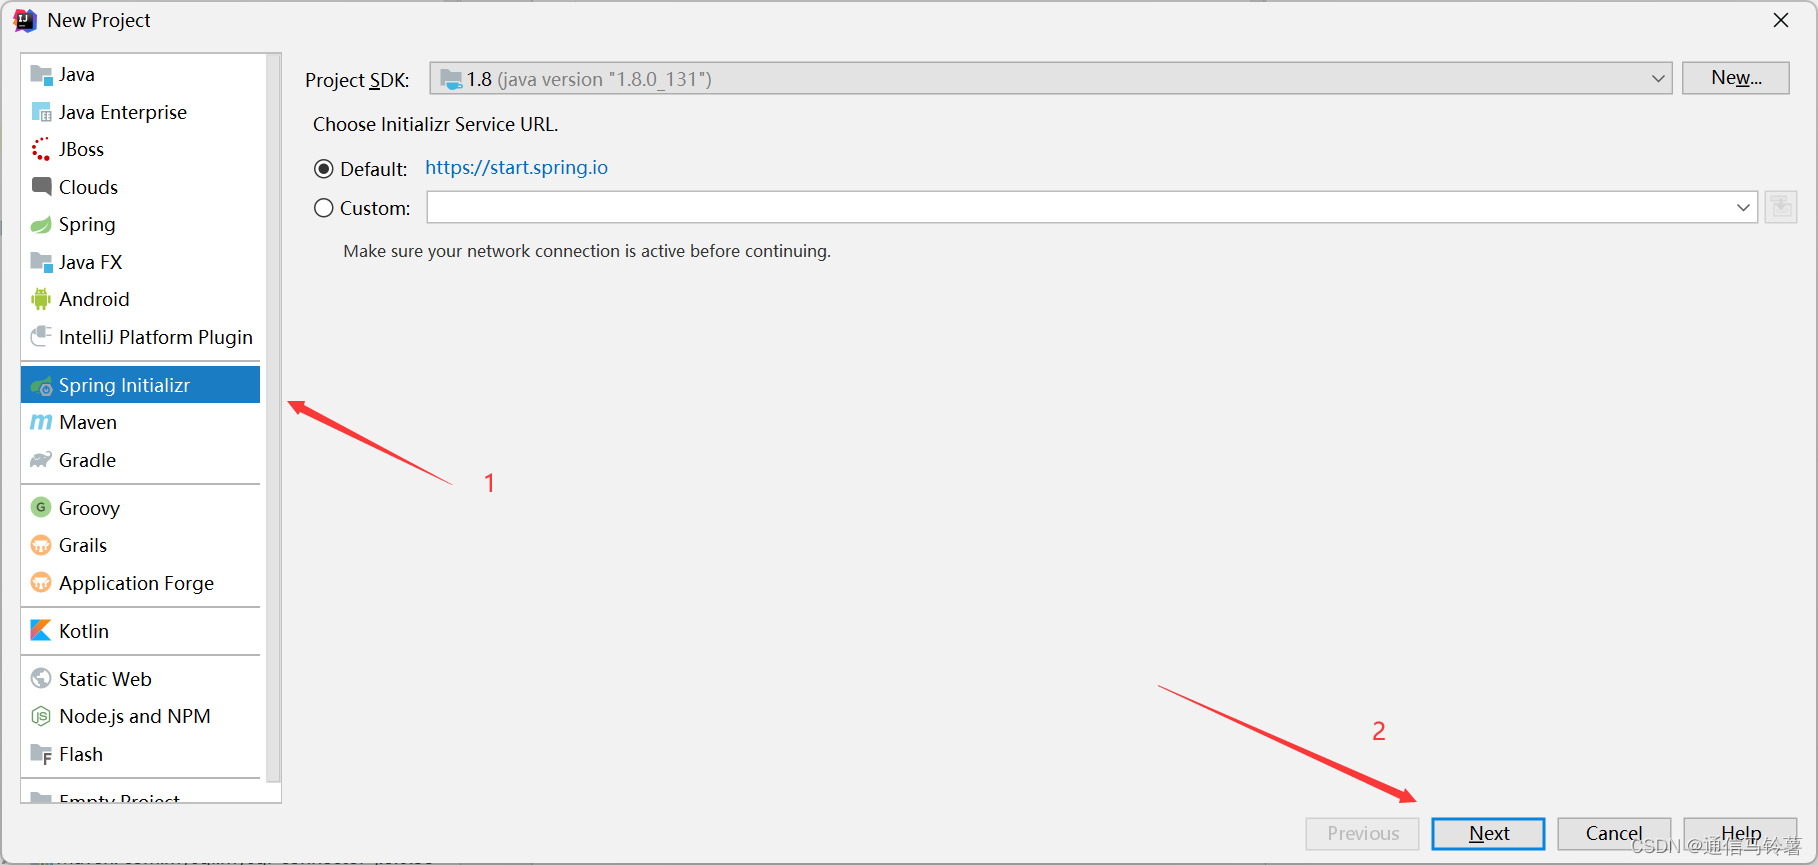Click the Gradle elephant icon
The width and height of the screenshot is (1818, 865).
pos(41,460)
